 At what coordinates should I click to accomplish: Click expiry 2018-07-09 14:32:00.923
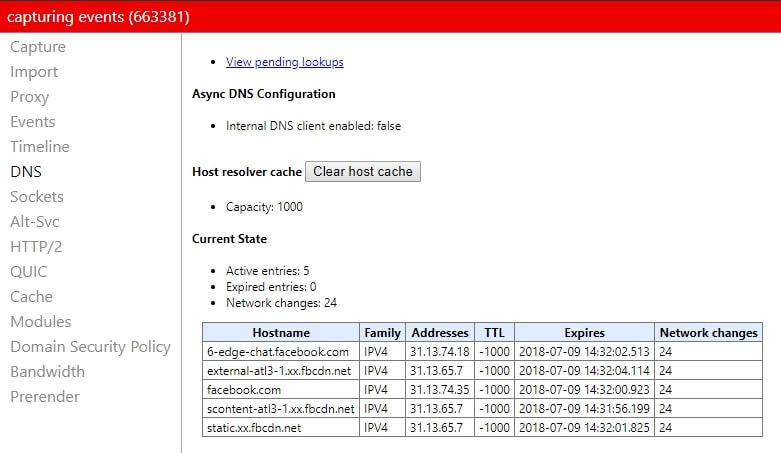click(584, 390)
